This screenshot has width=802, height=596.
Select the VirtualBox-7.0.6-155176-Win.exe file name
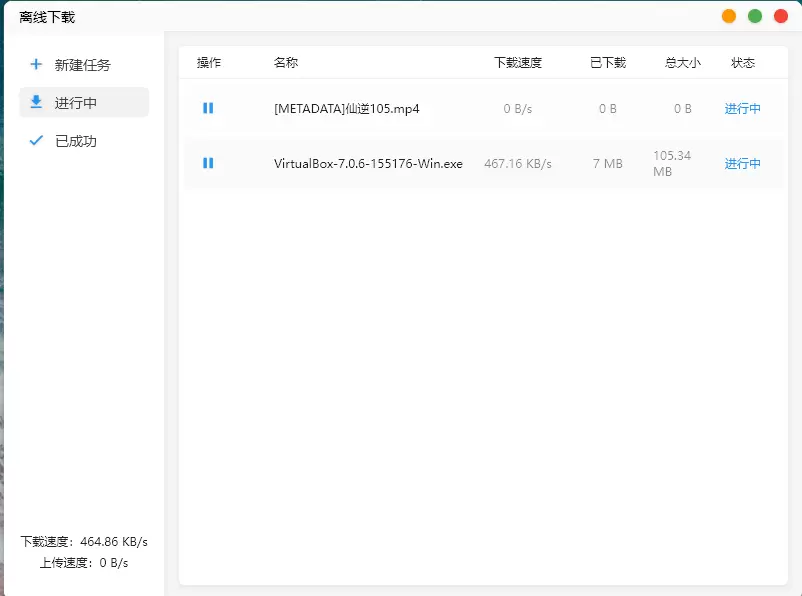368,164
